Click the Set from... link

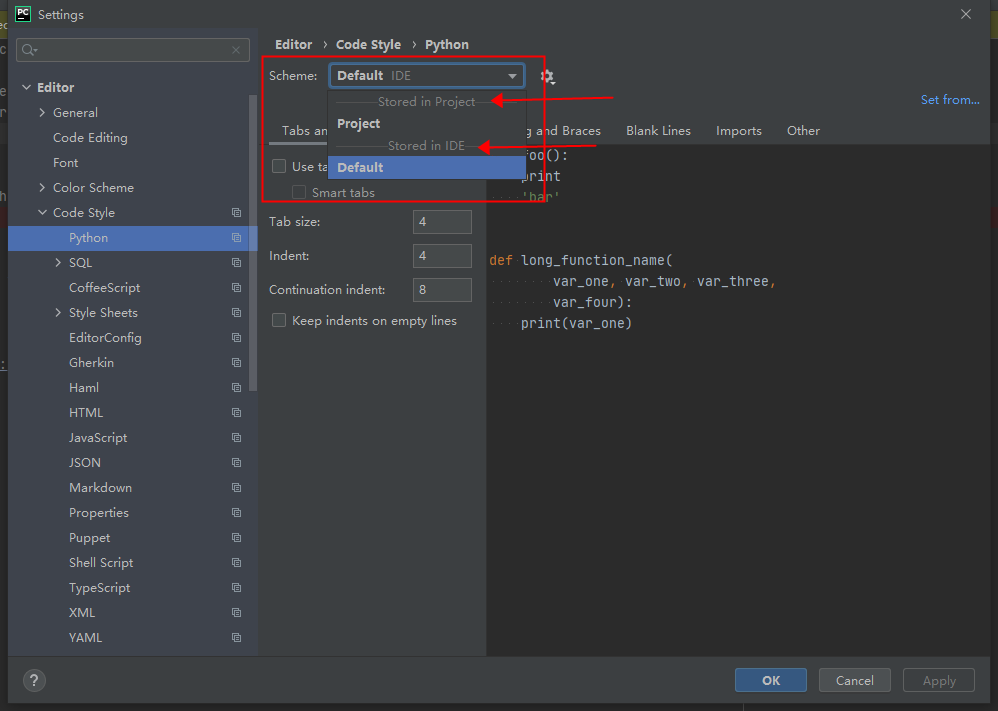pos(949,100)
